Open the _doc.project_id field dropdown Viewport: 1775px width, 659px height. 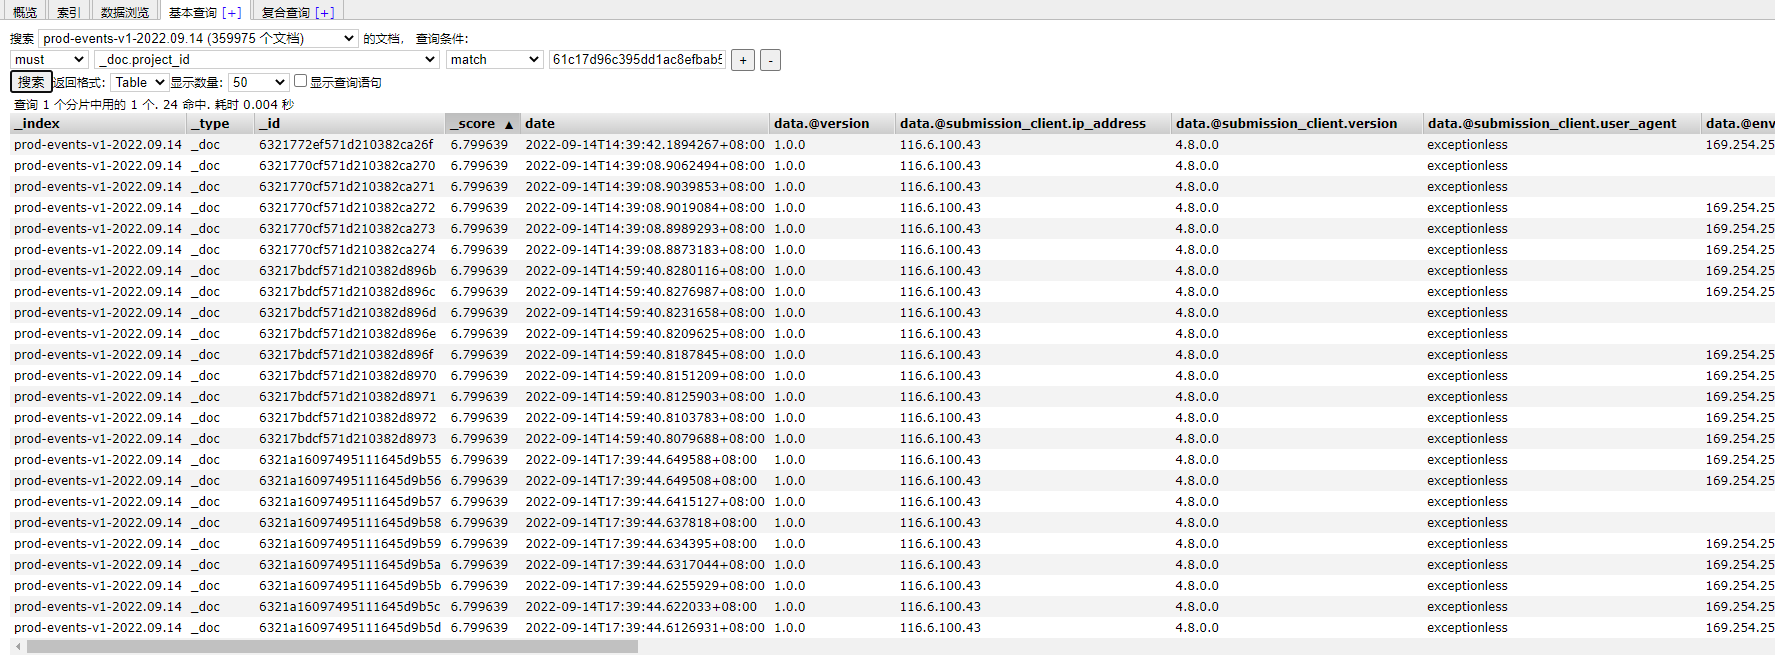(x=267, y=59)
